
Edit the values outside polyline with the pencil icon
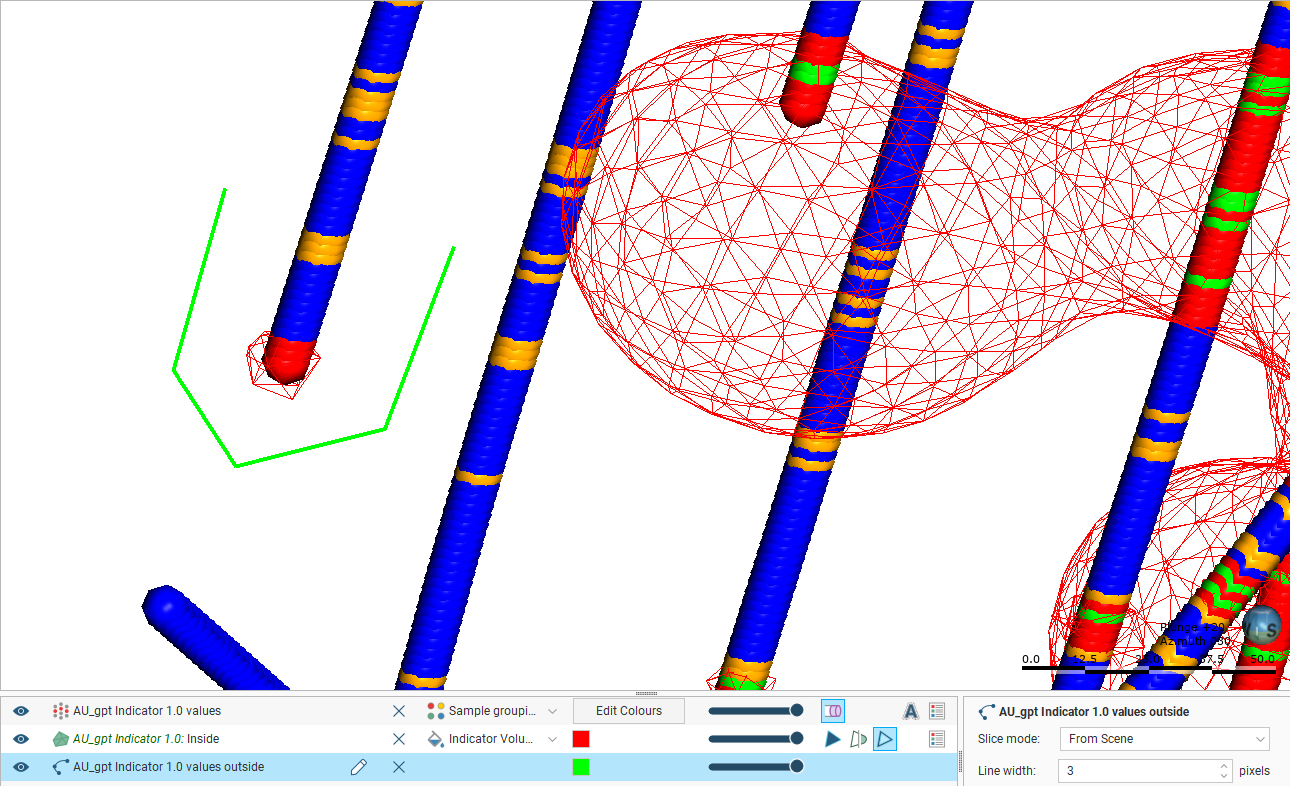[x=358, y=767]
